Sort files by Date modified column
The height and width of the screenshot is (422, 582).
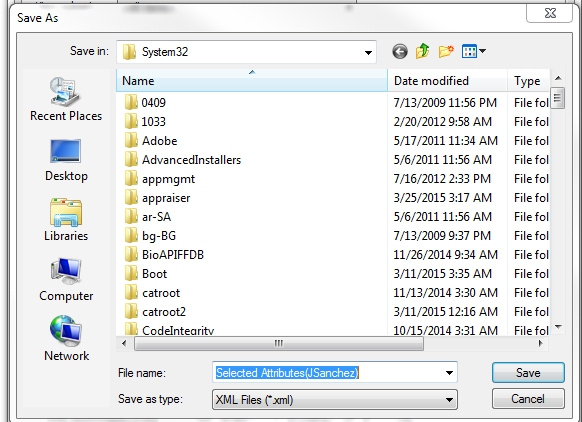(447, 81)
